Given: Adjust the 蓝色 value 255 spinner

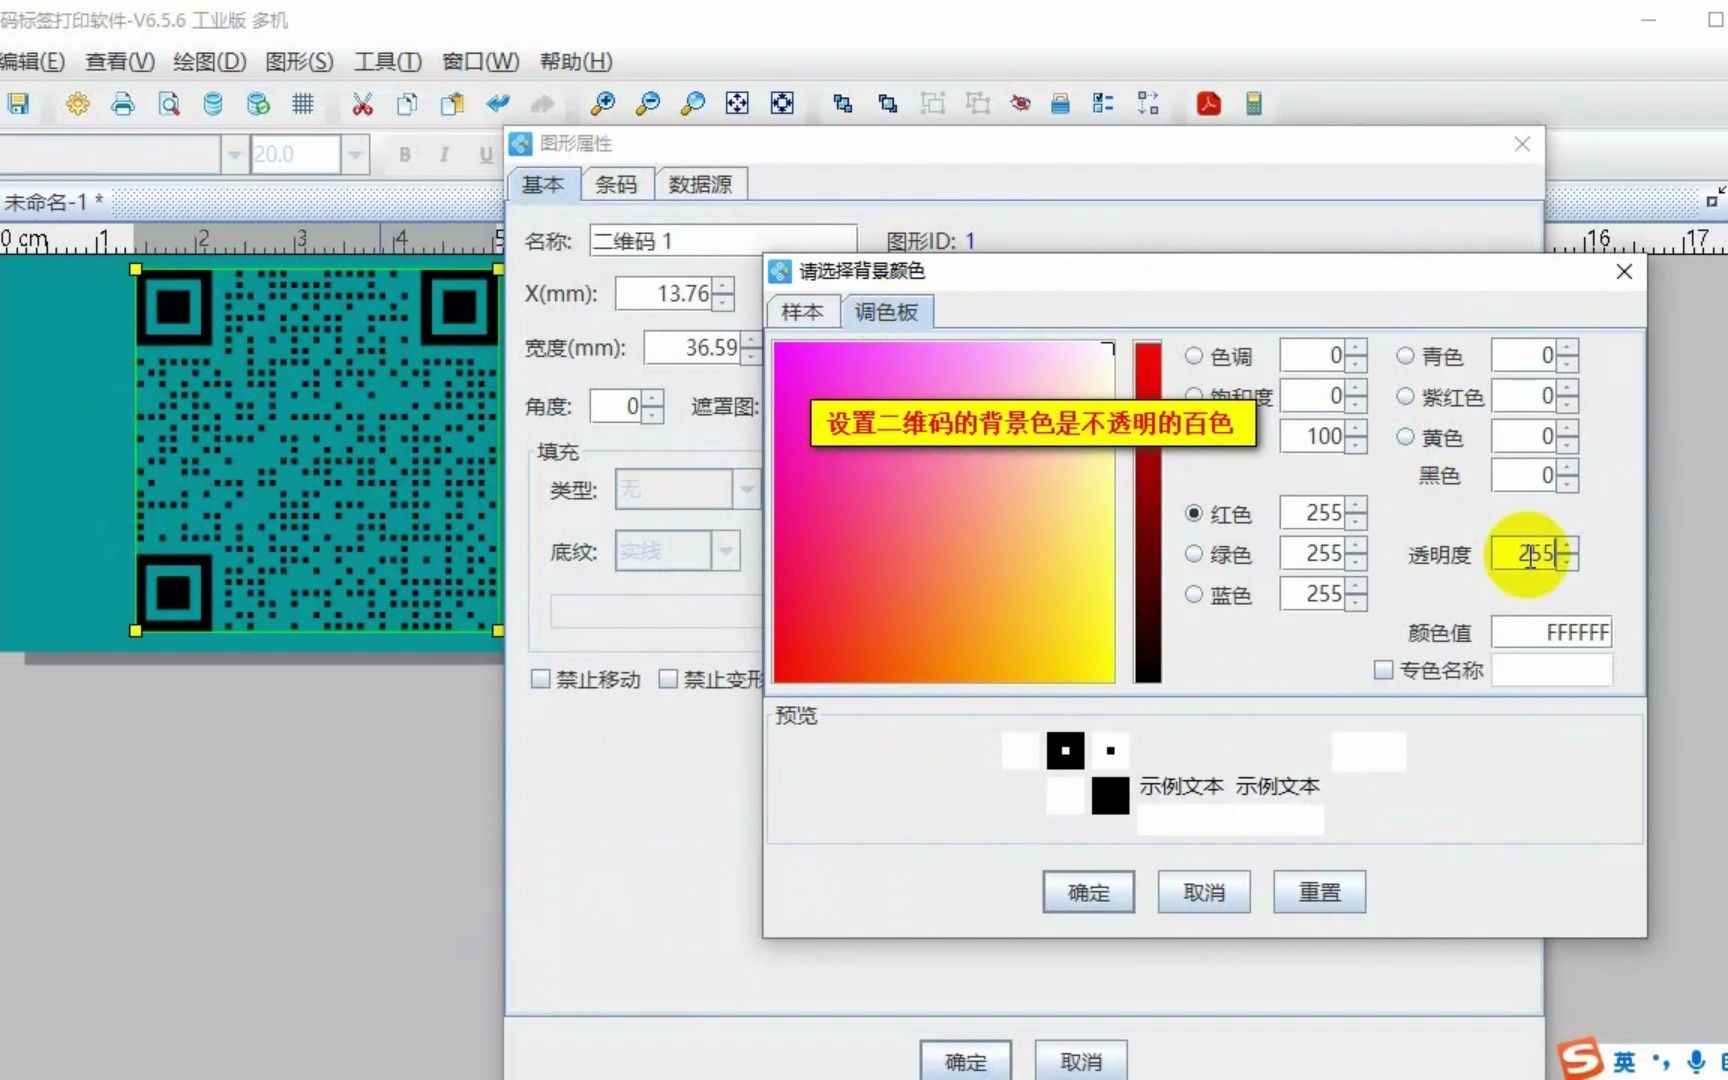Looking at the screenshot, I should tap(1356, 594).
